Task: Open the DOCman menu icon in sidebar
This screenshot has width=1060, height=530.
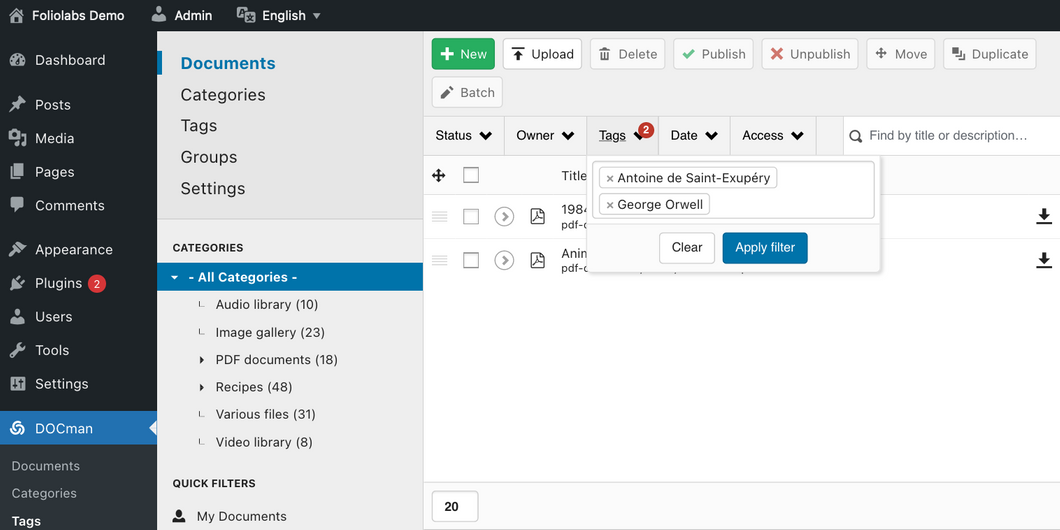Action: point(18,428)
